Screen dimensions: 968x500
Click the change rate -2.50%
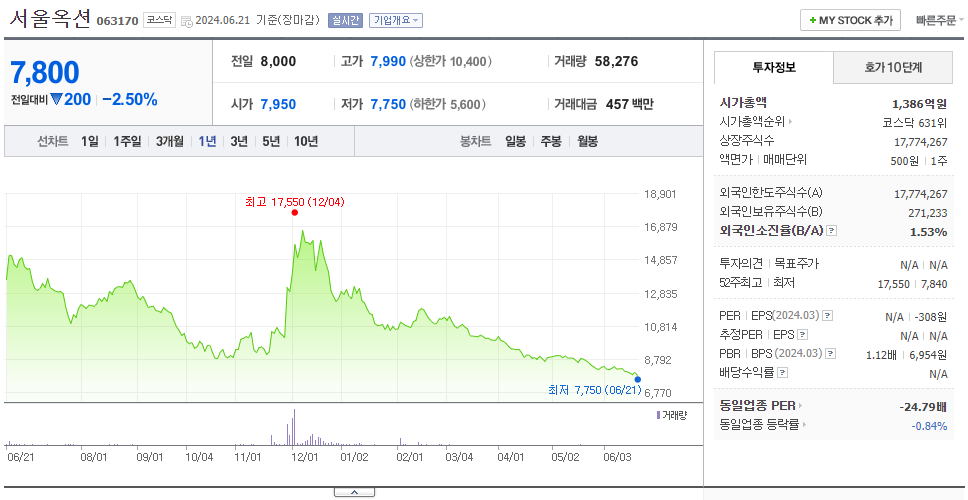pos(130,99)
